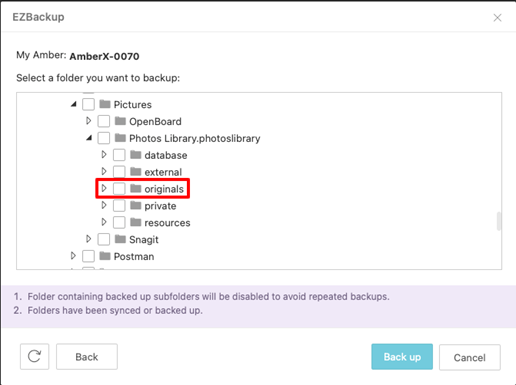Click the resources folder icon
This screenshot has width=516, height=385.
click(135, 222)
